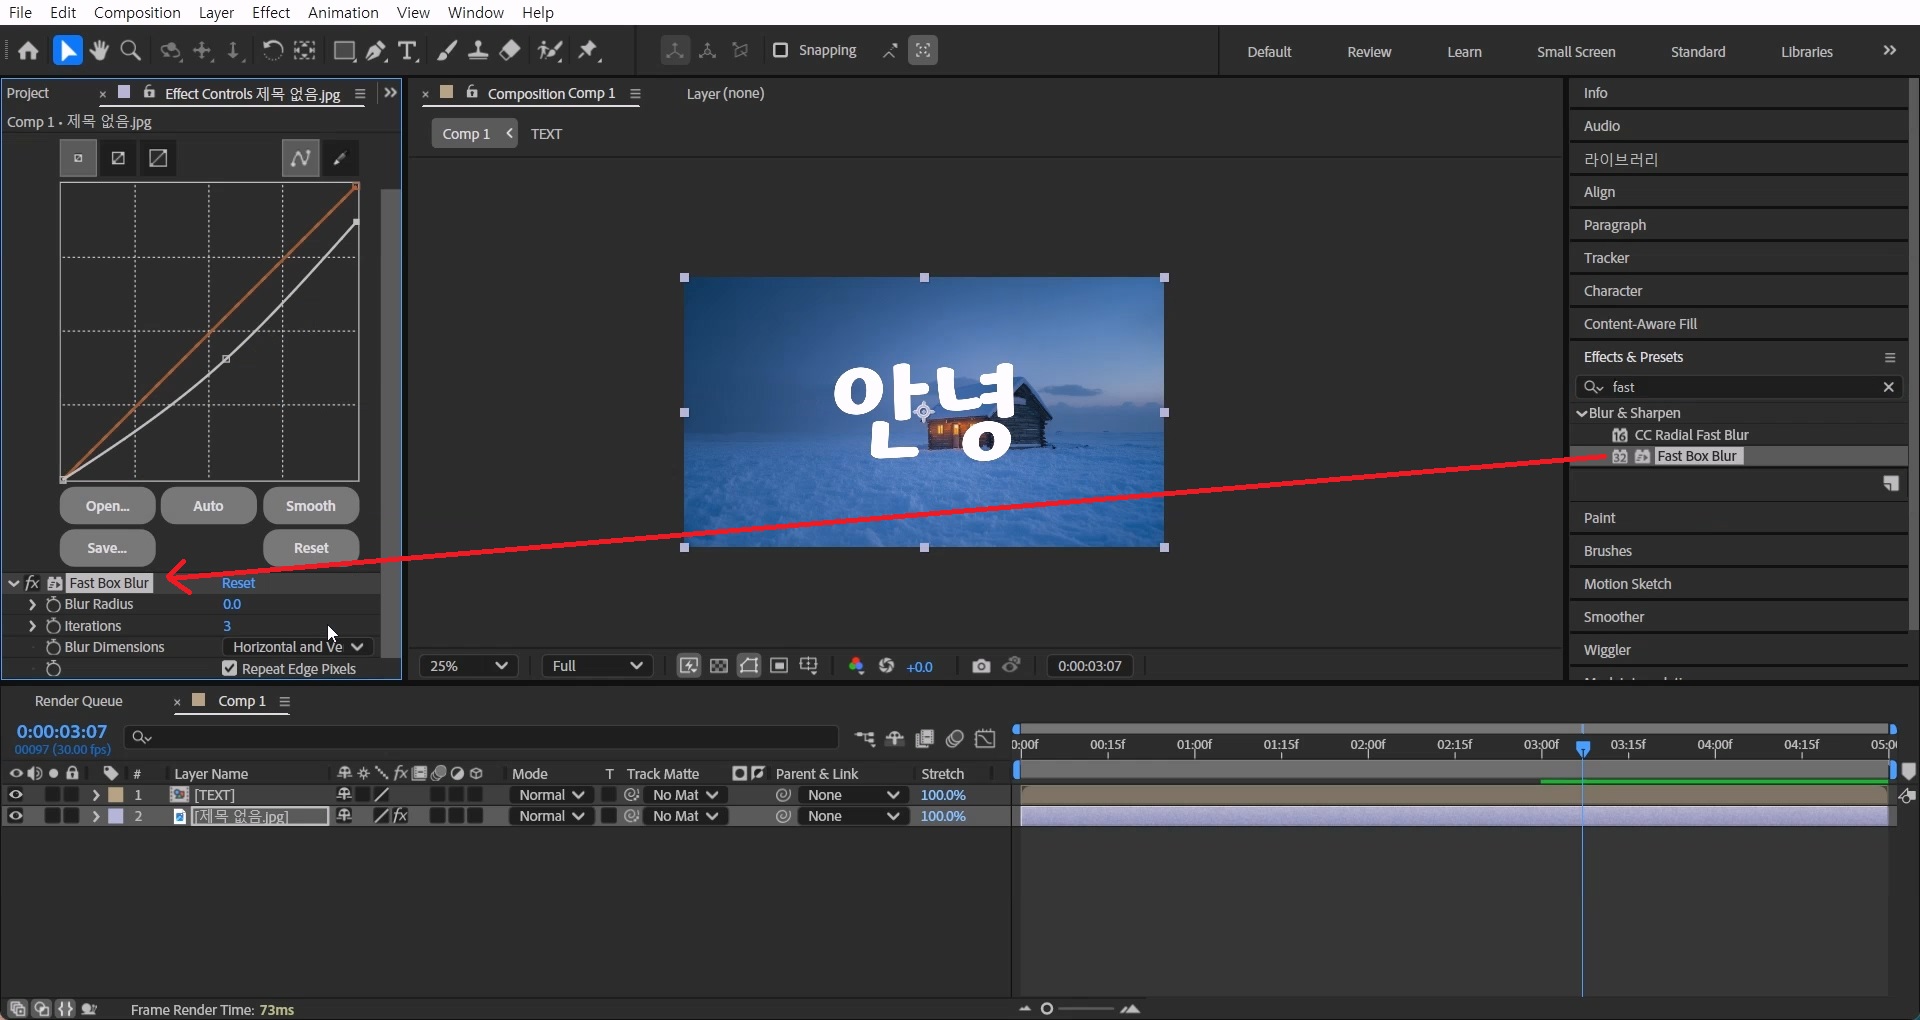This screenshot has width=1920, height=1020.
Task: Select the Pen tool
Action: coord(376,51)
